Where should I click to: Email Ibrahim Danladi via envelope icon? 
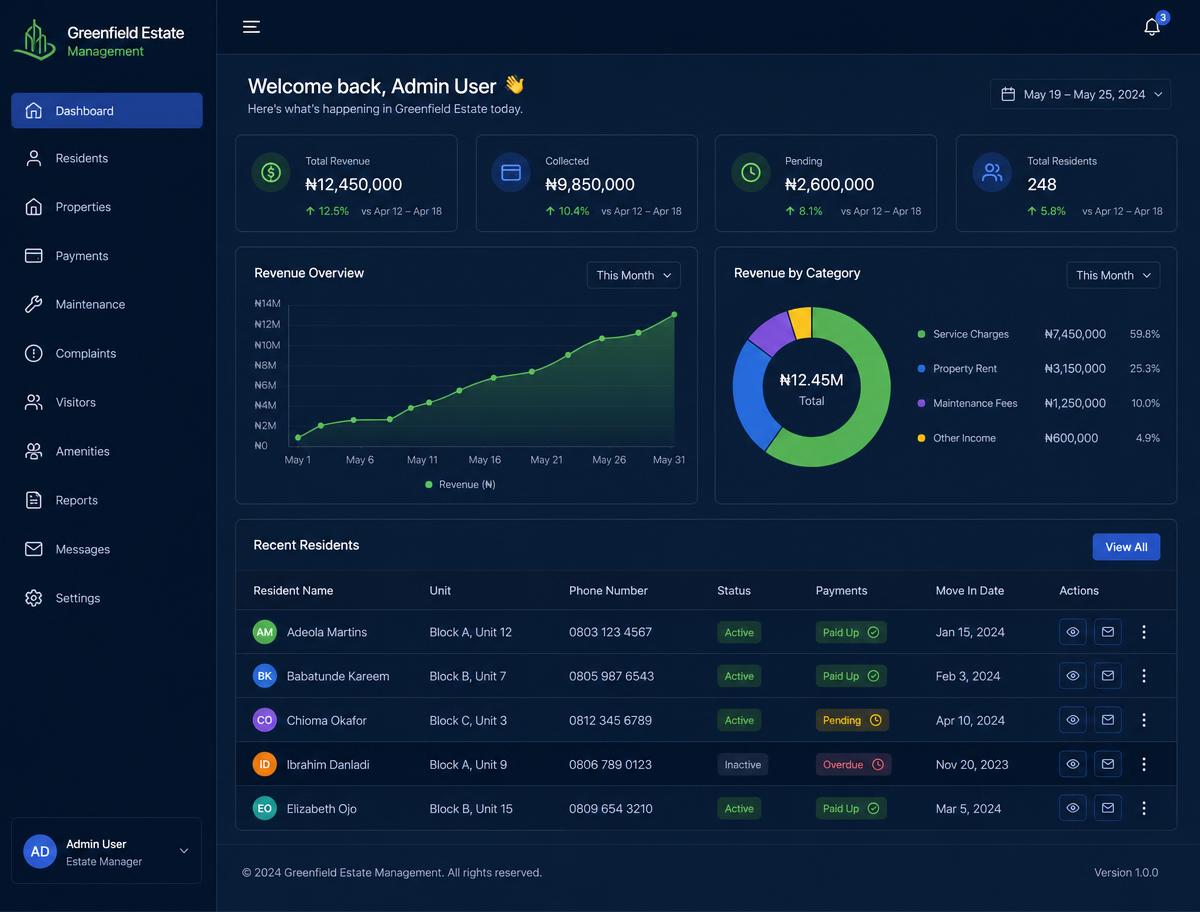[1108, 764]
